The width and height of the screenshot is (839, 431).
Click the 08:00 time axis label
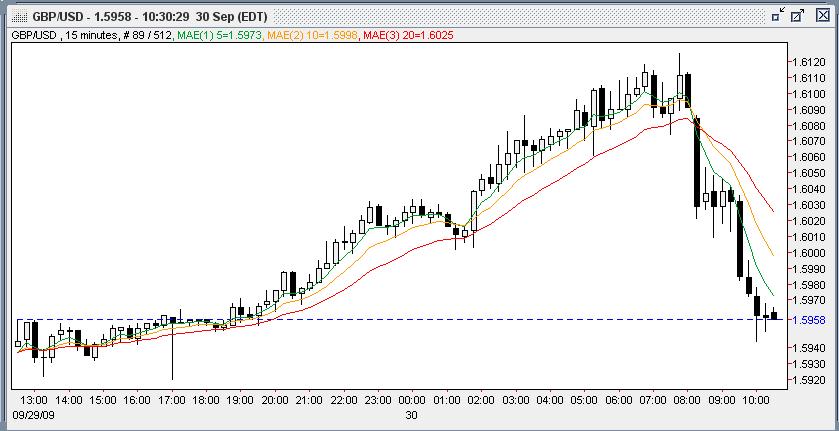pos(687,400)
